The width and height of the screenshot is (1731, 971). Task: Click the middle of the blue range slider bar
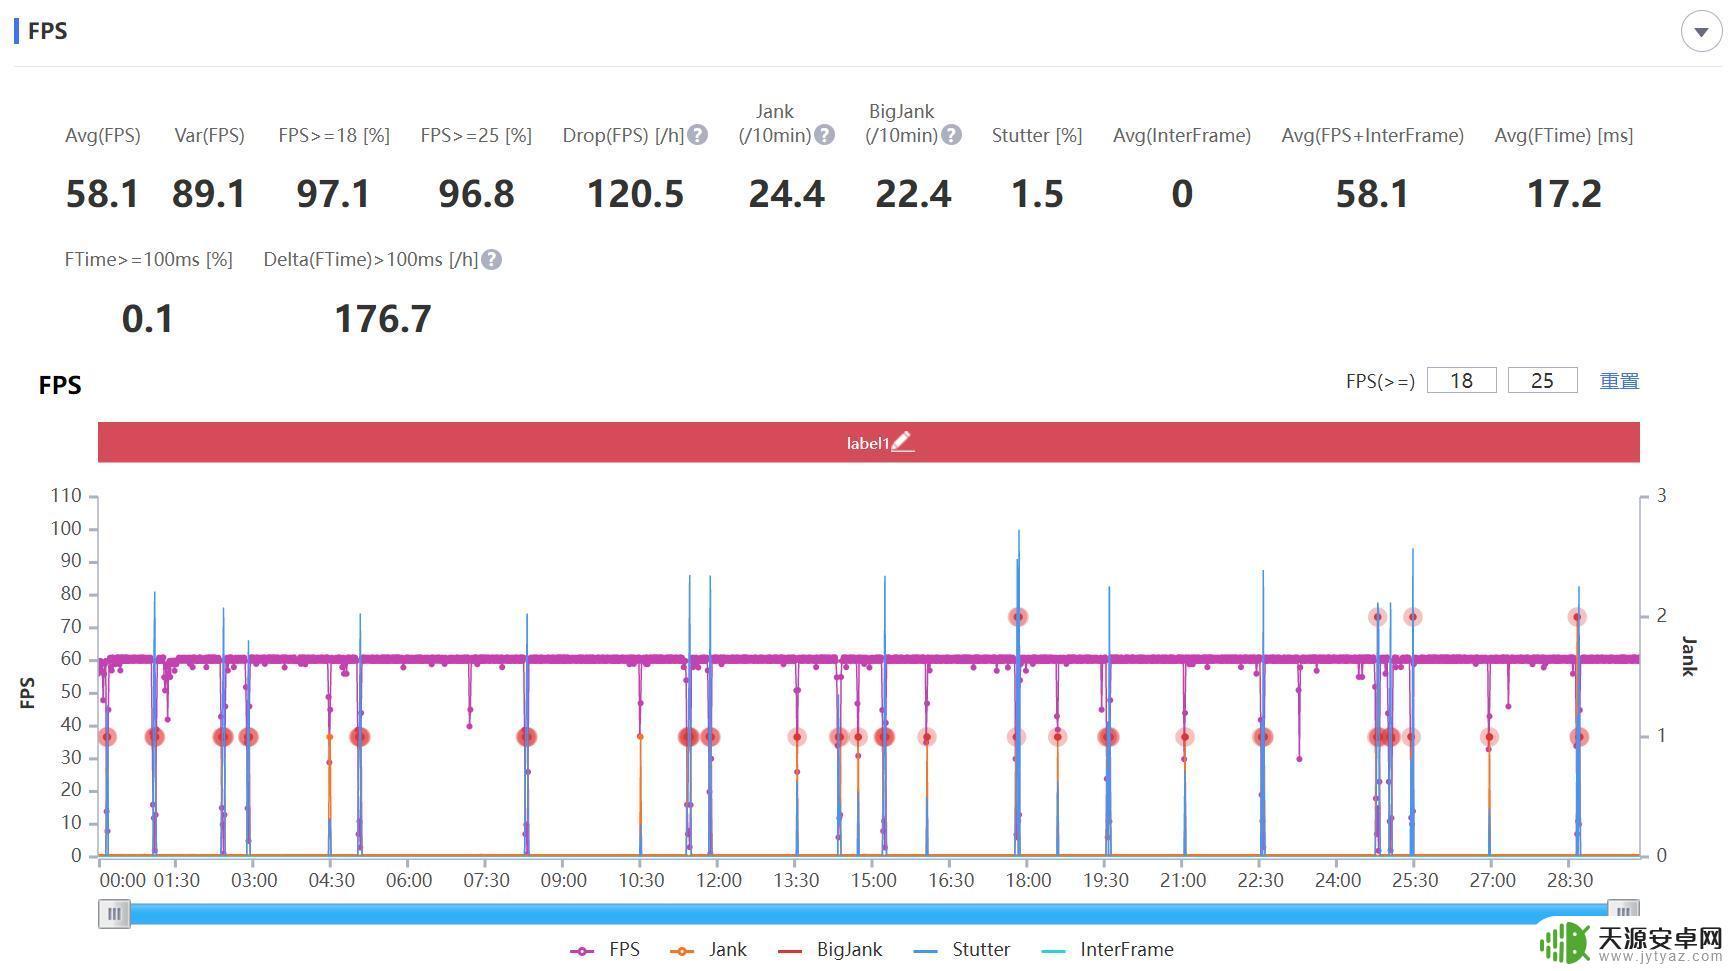tap(868, 913)
